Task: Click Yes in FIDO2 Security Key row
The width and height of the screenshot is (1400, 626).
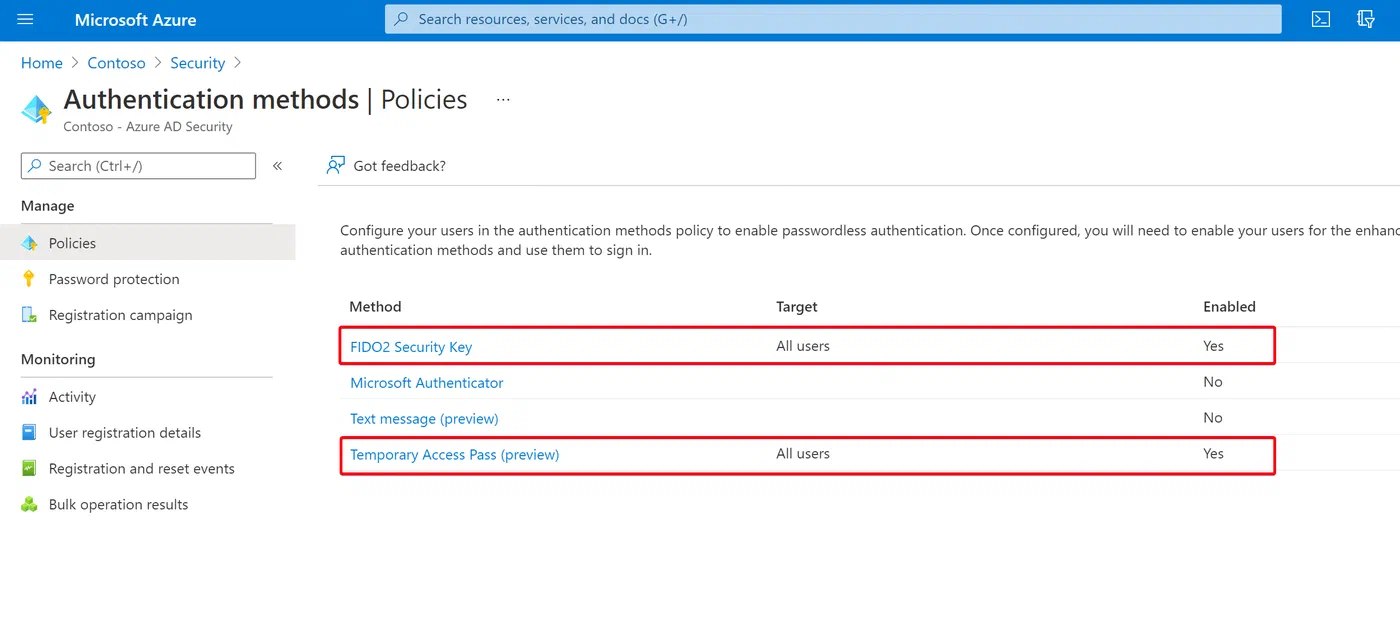Action: [1213, 346]
